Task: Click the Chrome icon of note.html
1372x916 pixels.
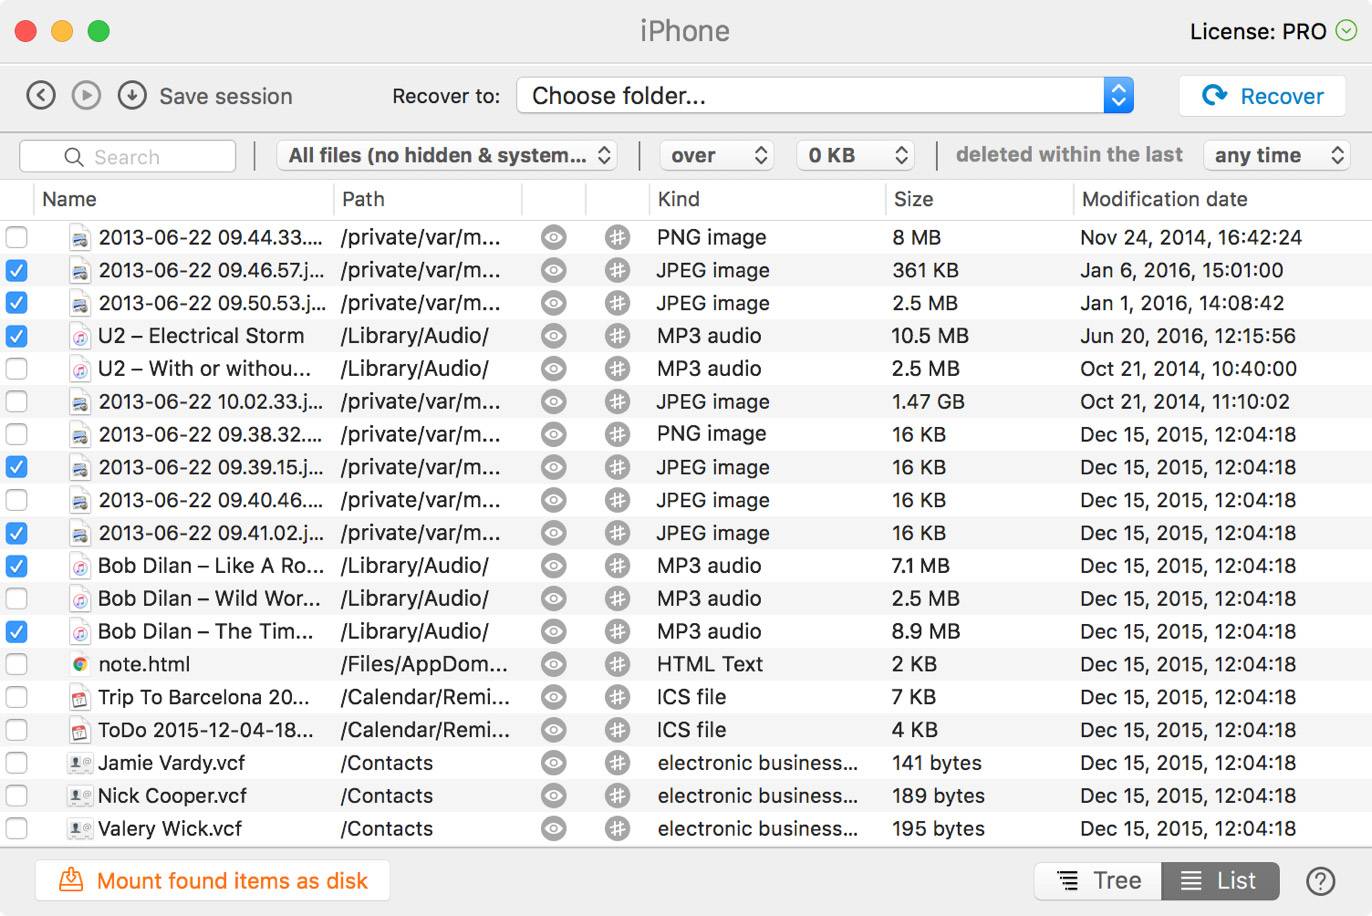Action: pyautogui.click(x=80, y=664)
